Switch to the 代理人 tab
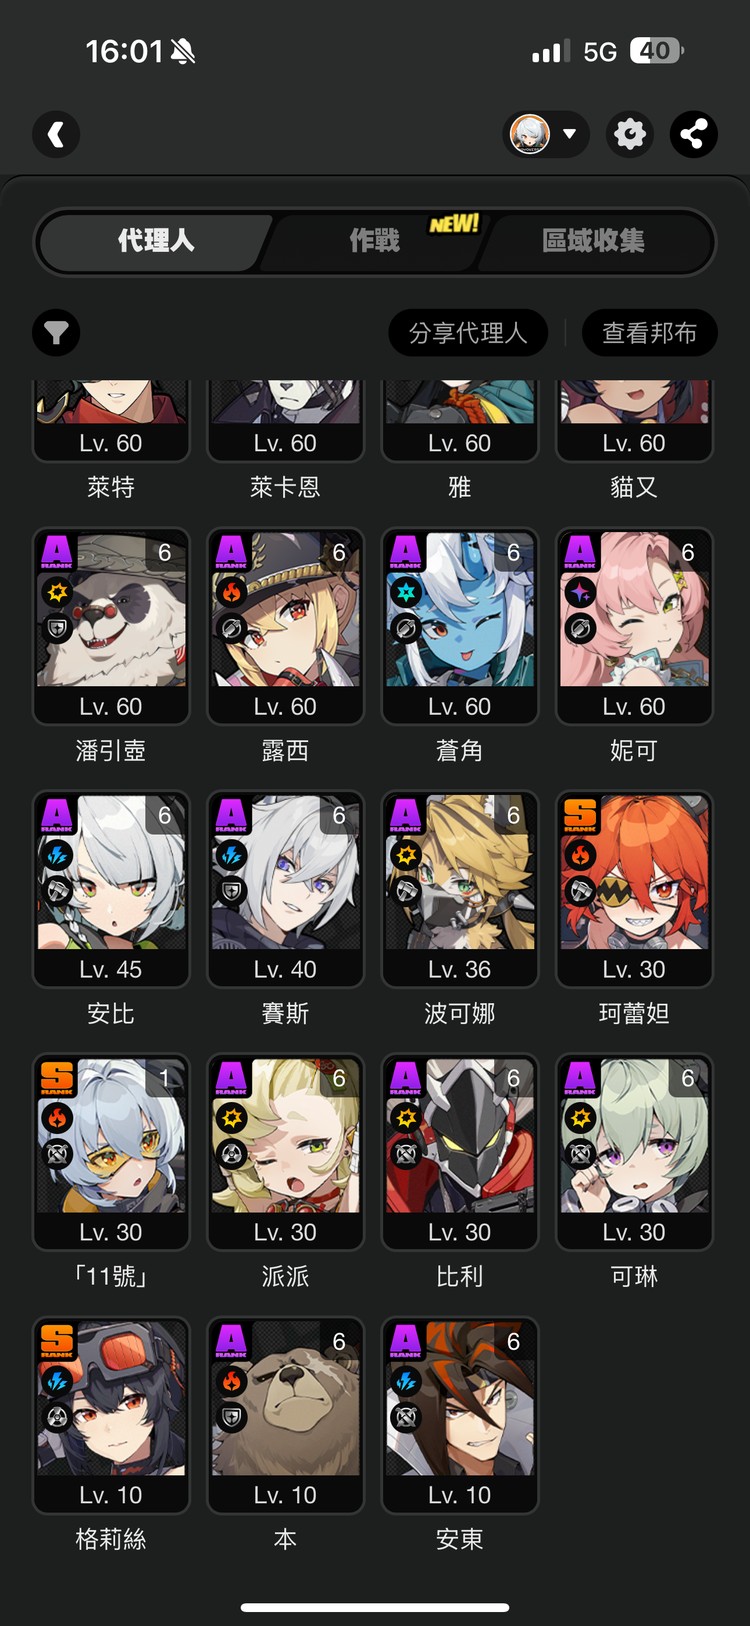Screen dimensions: 750x1626 pyautogui.click(x=155, y=241)
